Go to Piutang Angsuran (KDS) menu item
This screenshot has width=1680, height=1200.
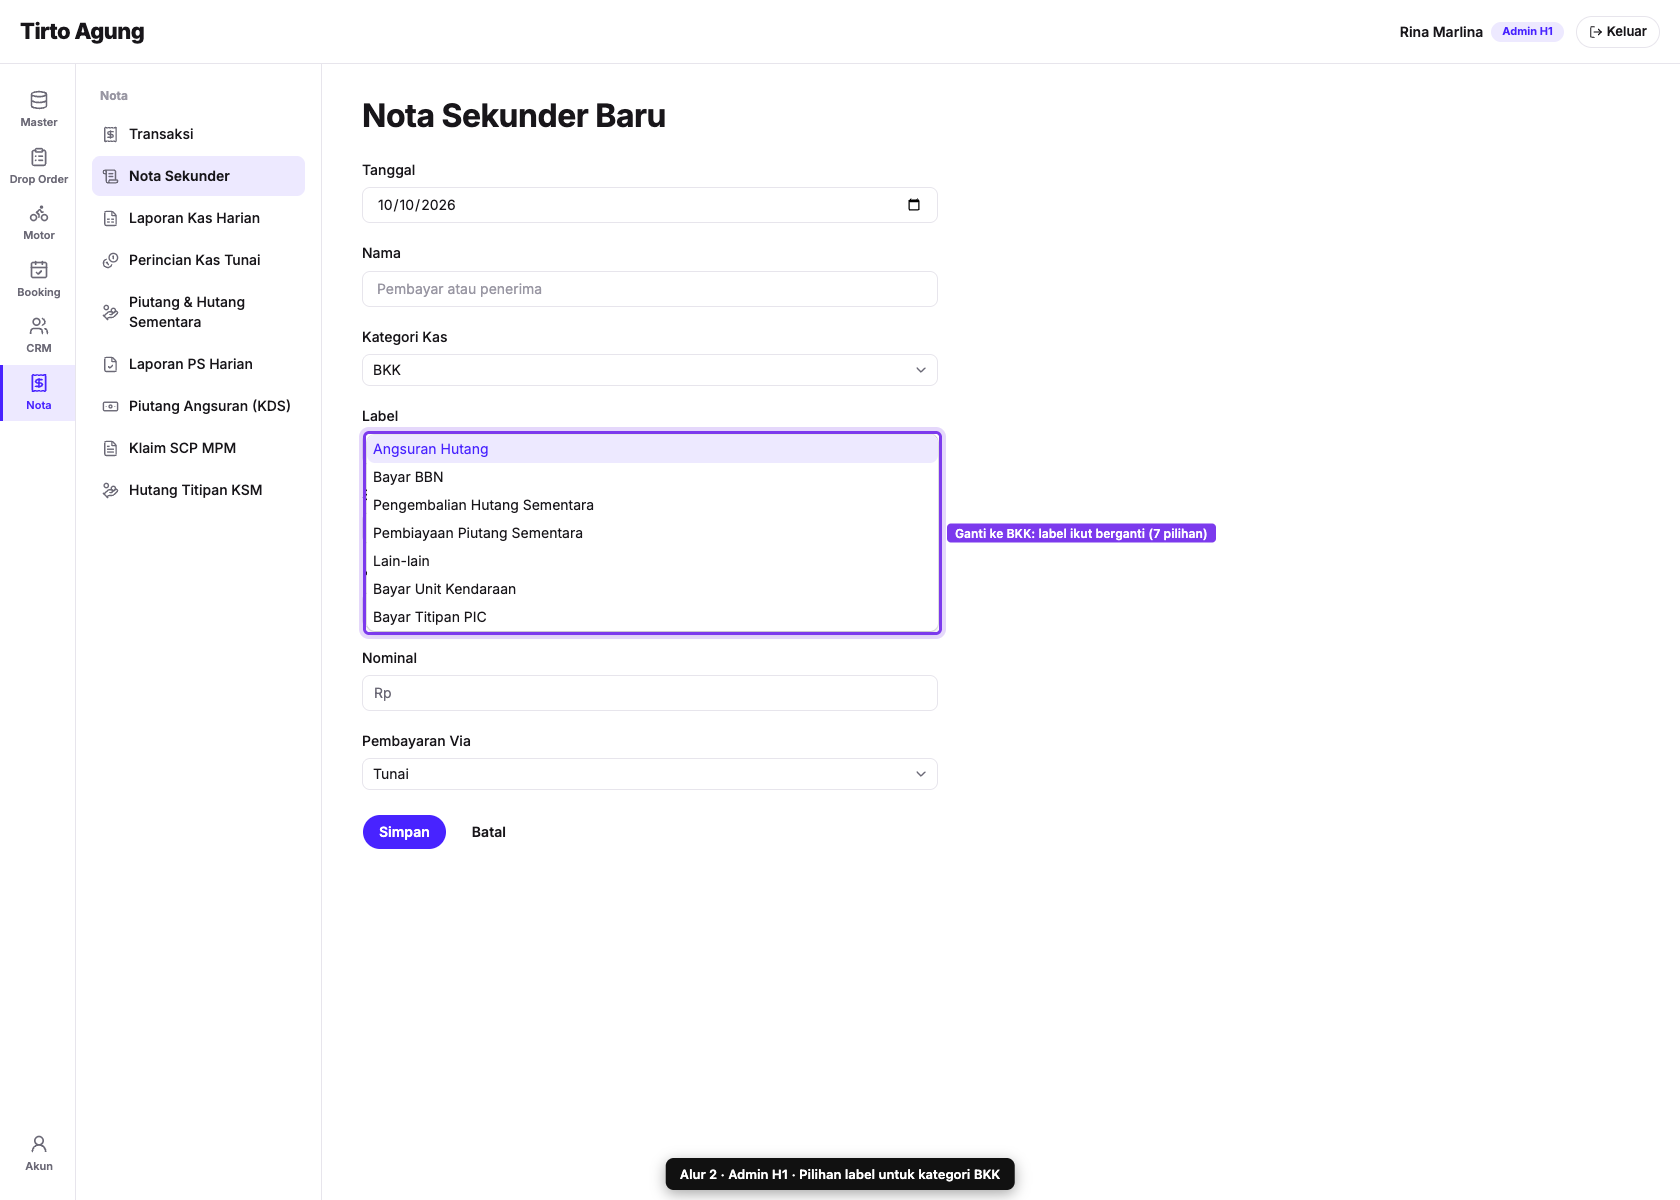point(198,406)
